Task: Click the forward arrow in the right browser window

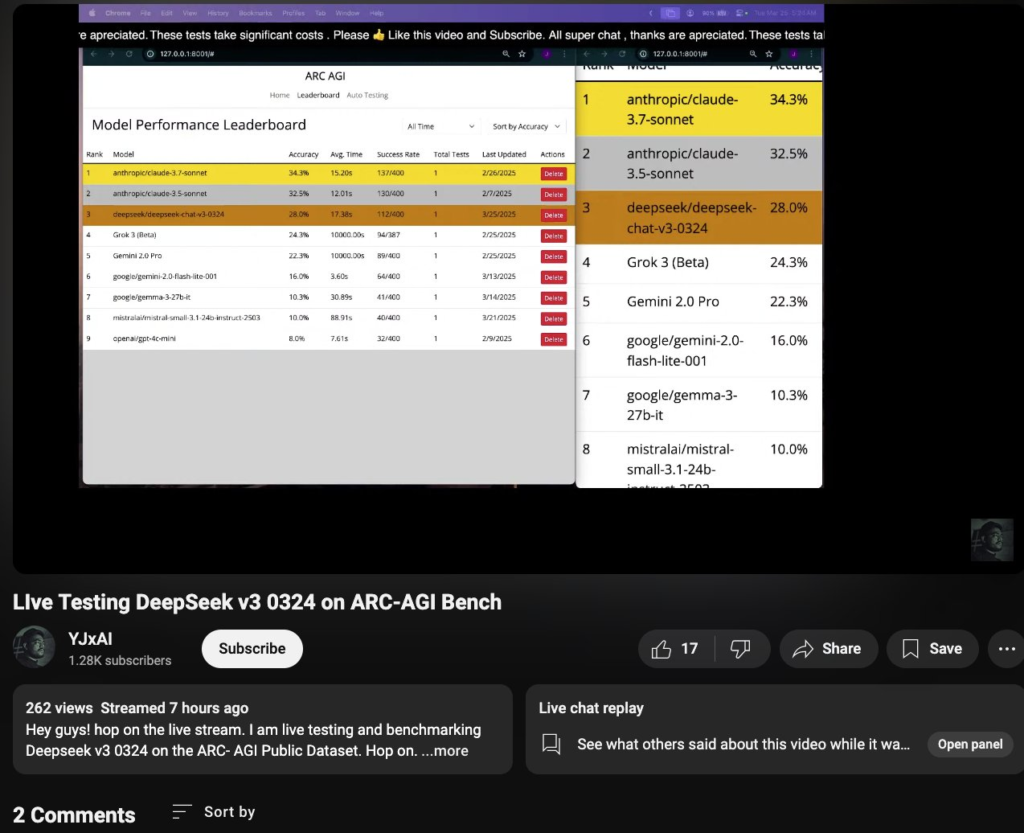Action: click(604, 54)
